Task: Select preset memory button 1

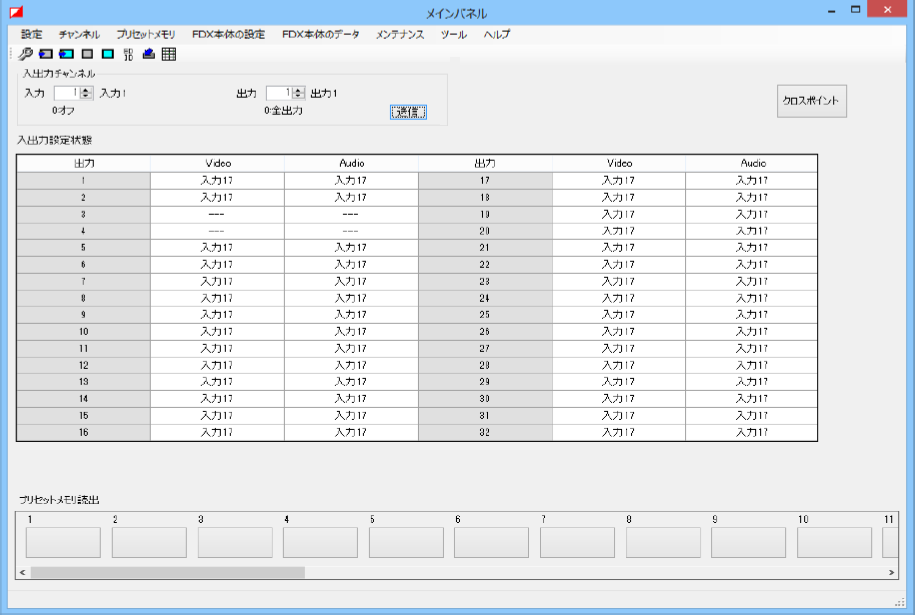Action: point(63,542)
